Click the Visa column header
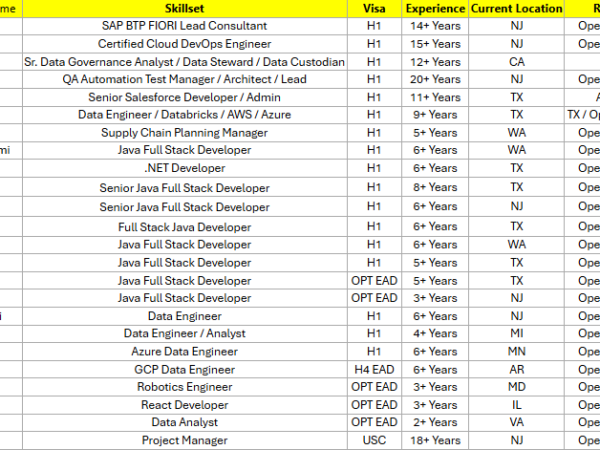Image resolution: width=600 pixels, height=450 pixels. click(x=374, y=8)
